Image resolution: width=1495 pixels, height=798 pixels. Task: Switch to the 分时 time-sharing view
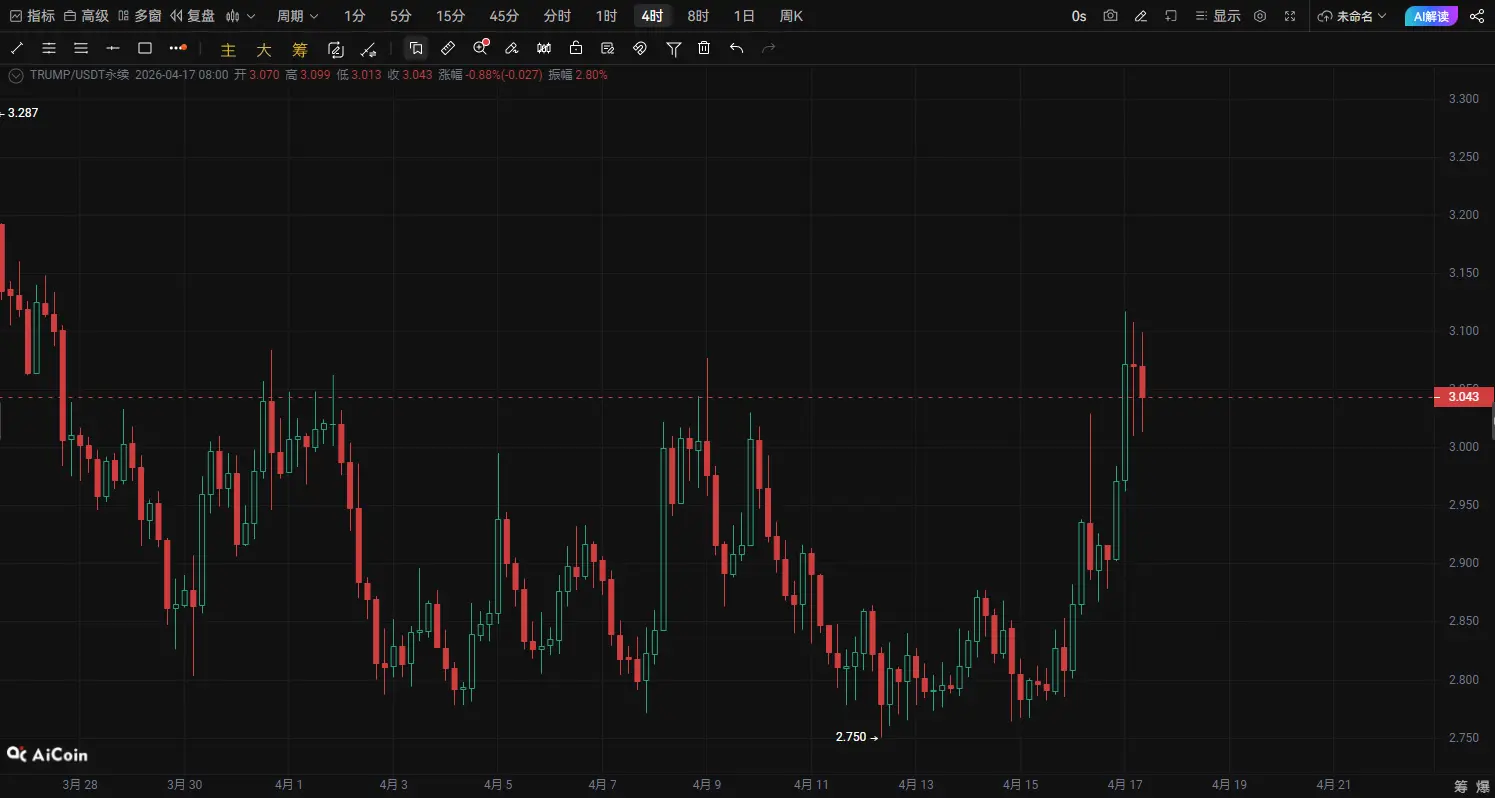(x=557, y=16)
